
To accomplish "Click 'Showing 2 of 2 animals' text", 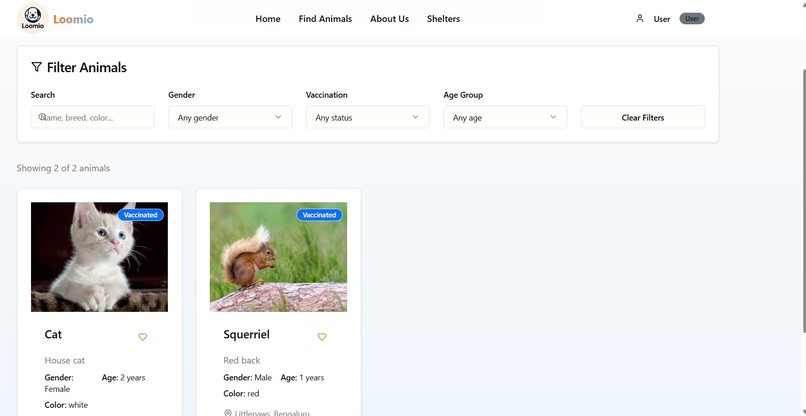I will pos(63,168).
